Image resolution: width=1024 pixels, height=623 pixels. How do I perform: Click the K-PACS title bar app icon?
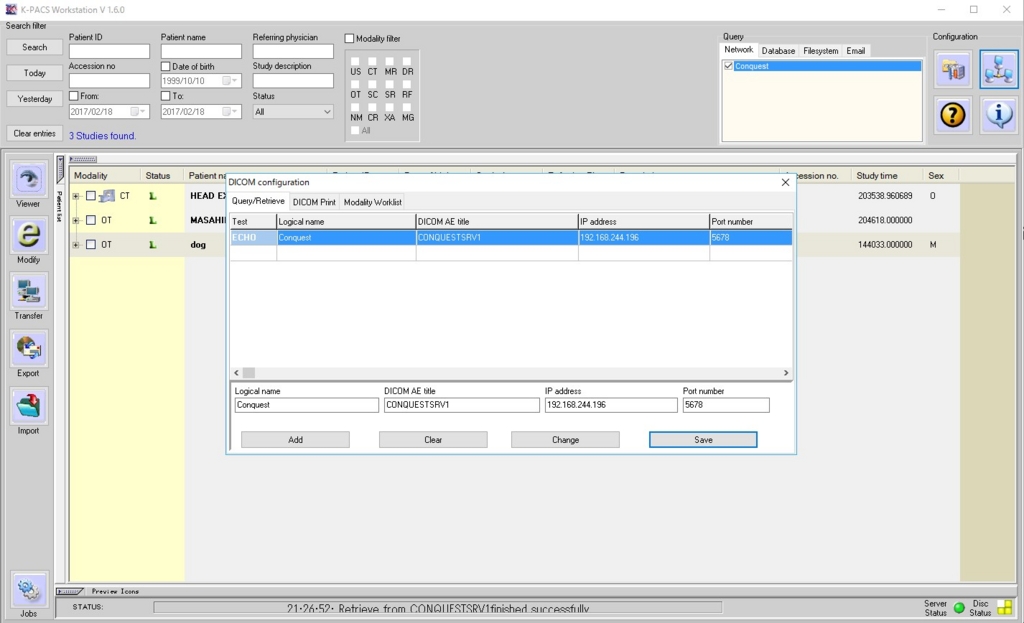click(11, 9)
